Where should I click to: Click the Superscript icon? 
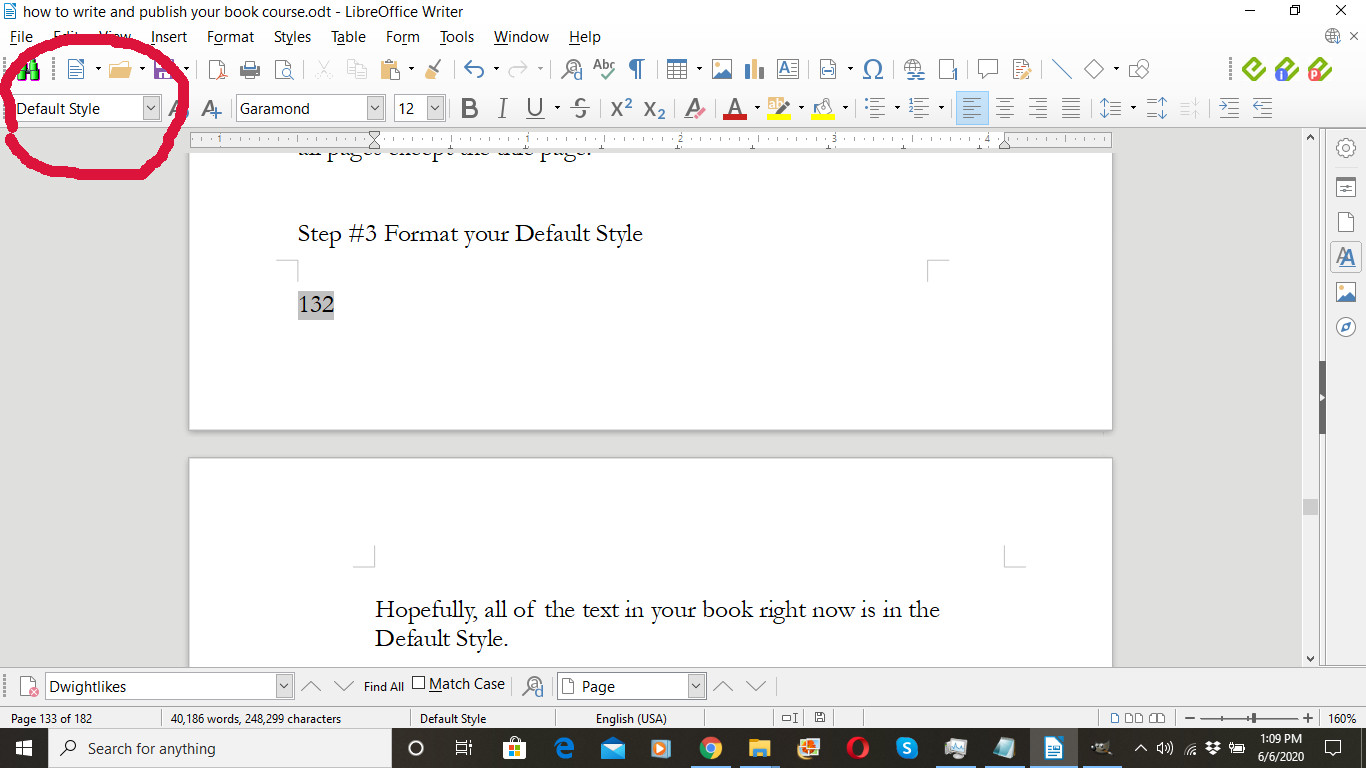click(x=621, y=109)
